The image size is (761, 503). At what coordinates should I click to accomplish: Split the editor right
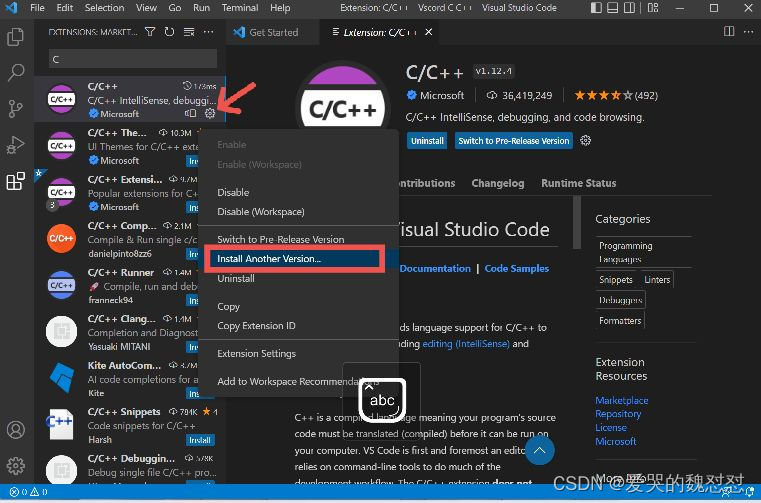(x=729, y=32)
